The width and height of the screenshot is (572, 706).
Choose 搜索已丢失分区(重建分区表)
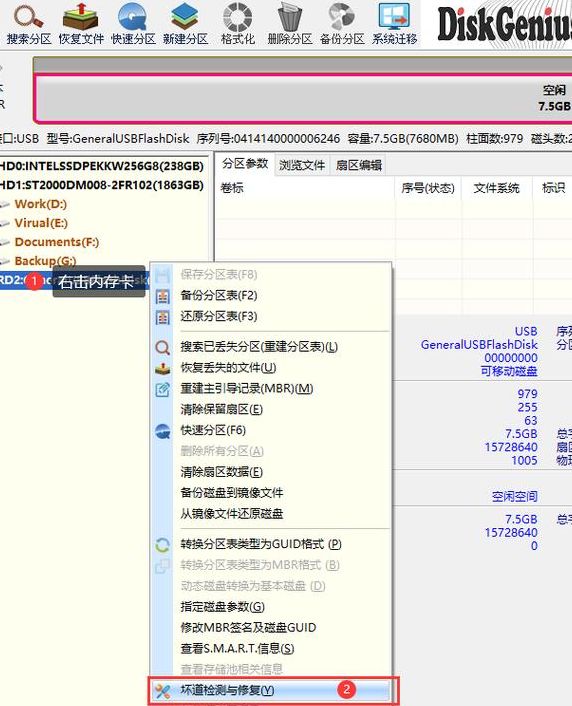coord(270,347)
